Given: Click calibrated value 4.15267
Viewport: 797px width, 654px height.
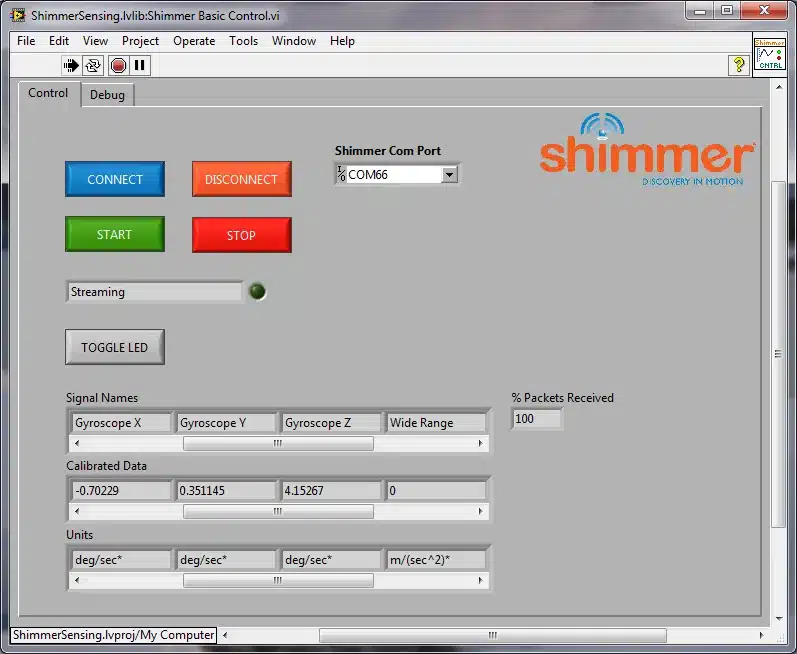Looking at the screenshot, I should [x=331, y=490].
